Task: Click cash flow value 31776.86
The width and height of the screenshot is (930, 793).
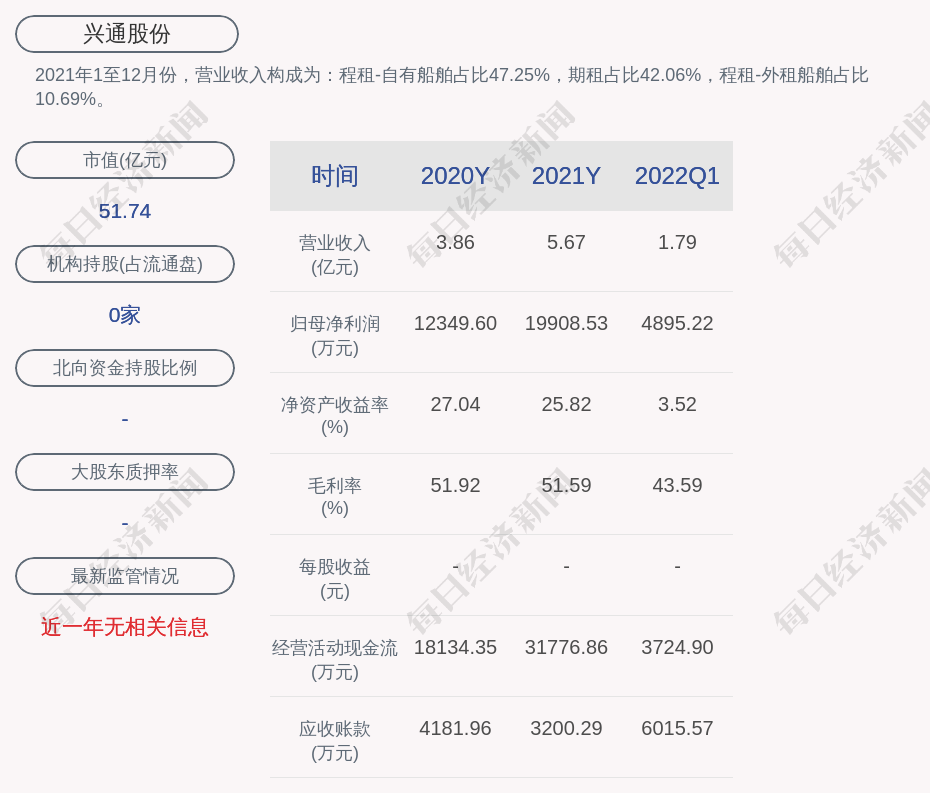Action: [566, 647]
